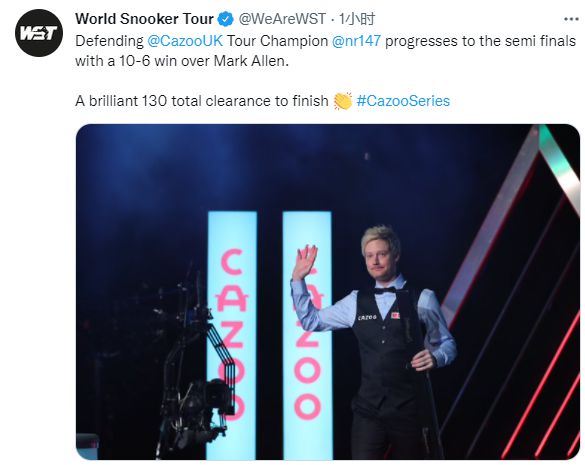Click the CAZOO logo on the waistcoat
Screen dimensions: 585x465
tap(367, 318)
